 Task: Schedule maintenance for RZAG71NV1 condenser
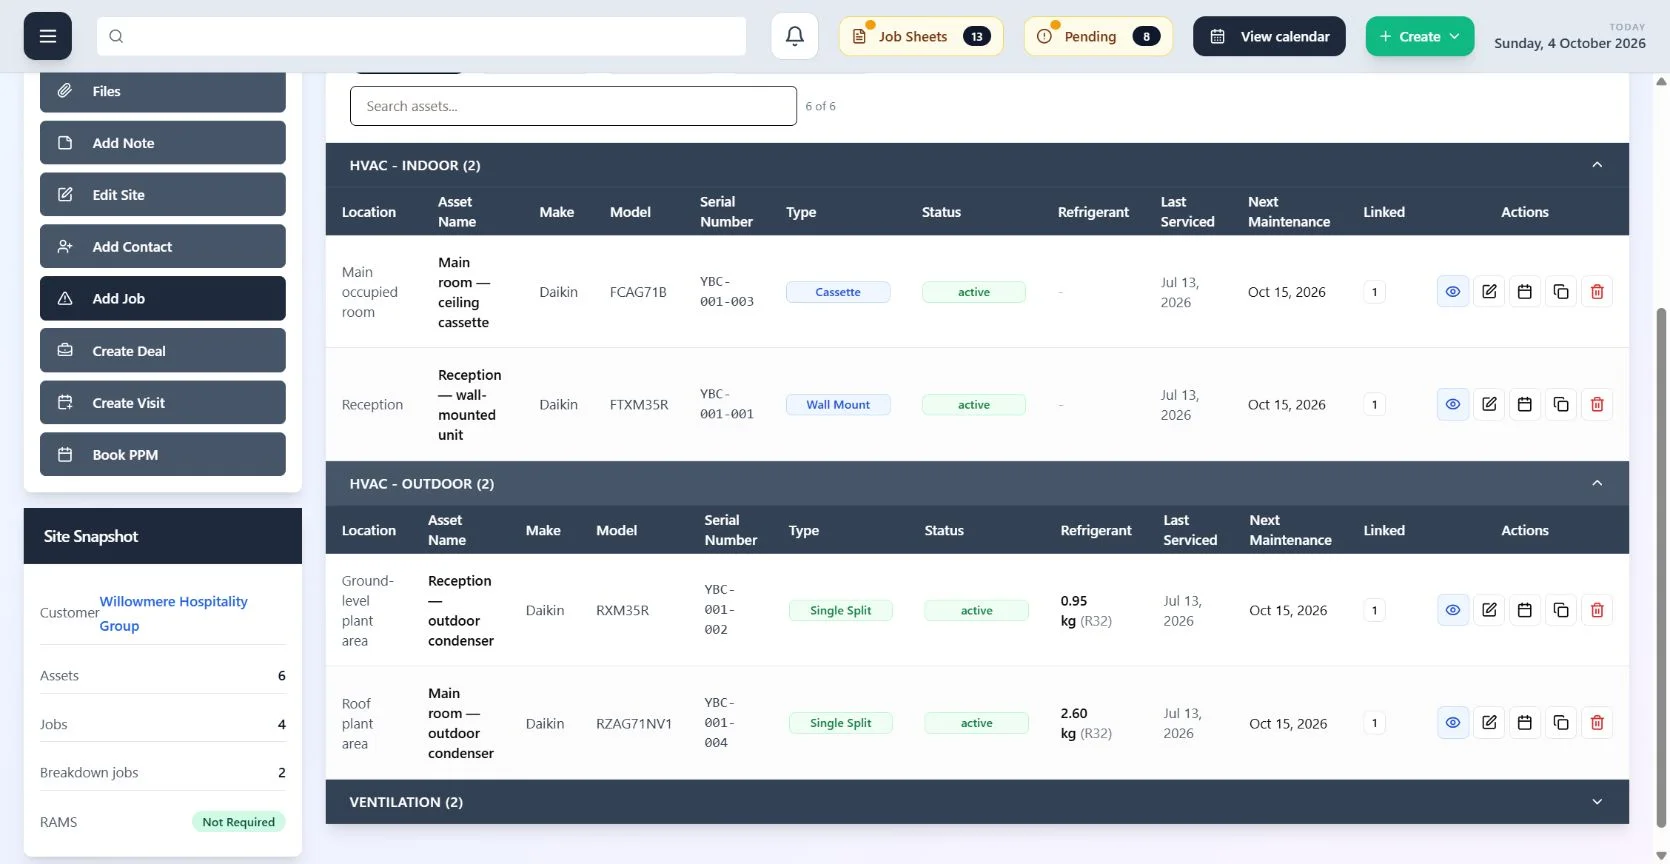click(x=1525, y=723)
